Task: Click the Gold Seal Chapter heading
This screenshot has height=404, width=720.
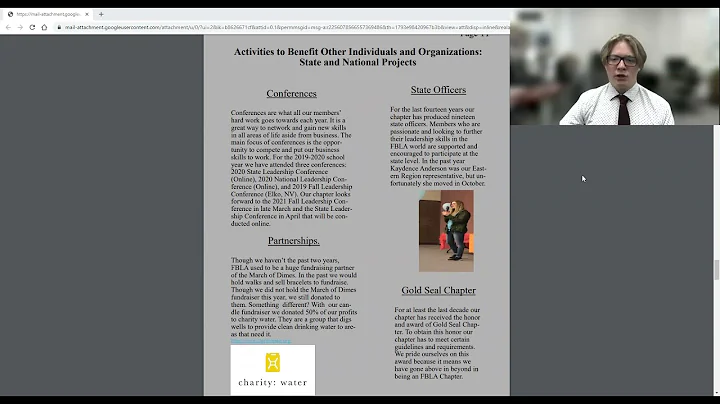Action: [x=439, y=290]
